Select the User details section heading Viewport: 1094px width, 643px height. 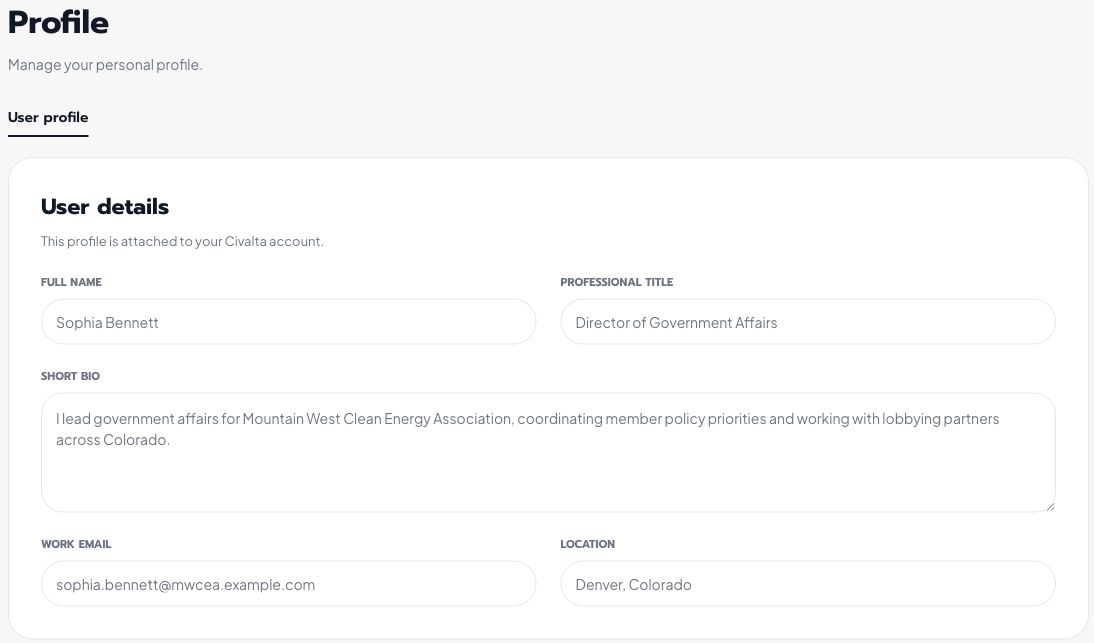click(105, 206)
